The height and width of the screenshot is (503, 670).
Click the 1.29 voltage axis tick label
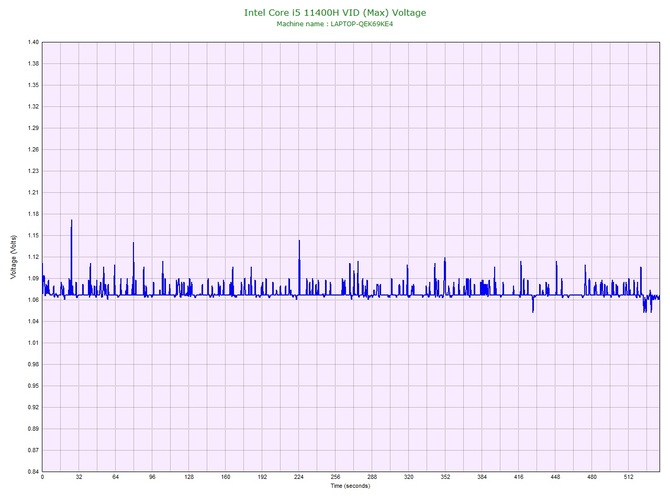coord(32,128)
